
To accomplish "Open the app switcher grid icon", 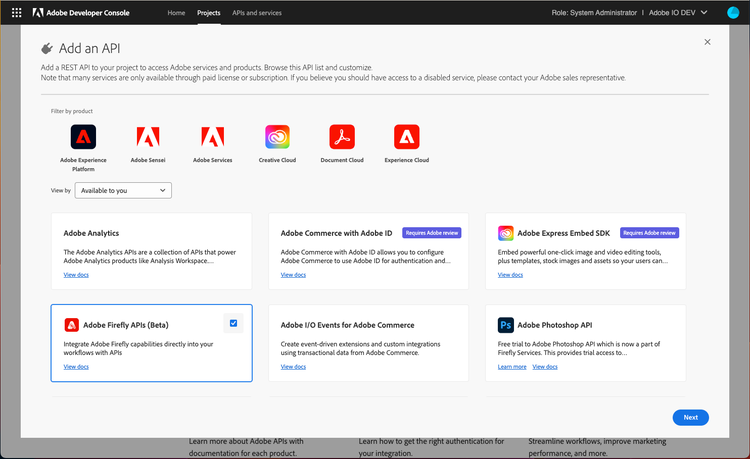I will click(16, 13).
